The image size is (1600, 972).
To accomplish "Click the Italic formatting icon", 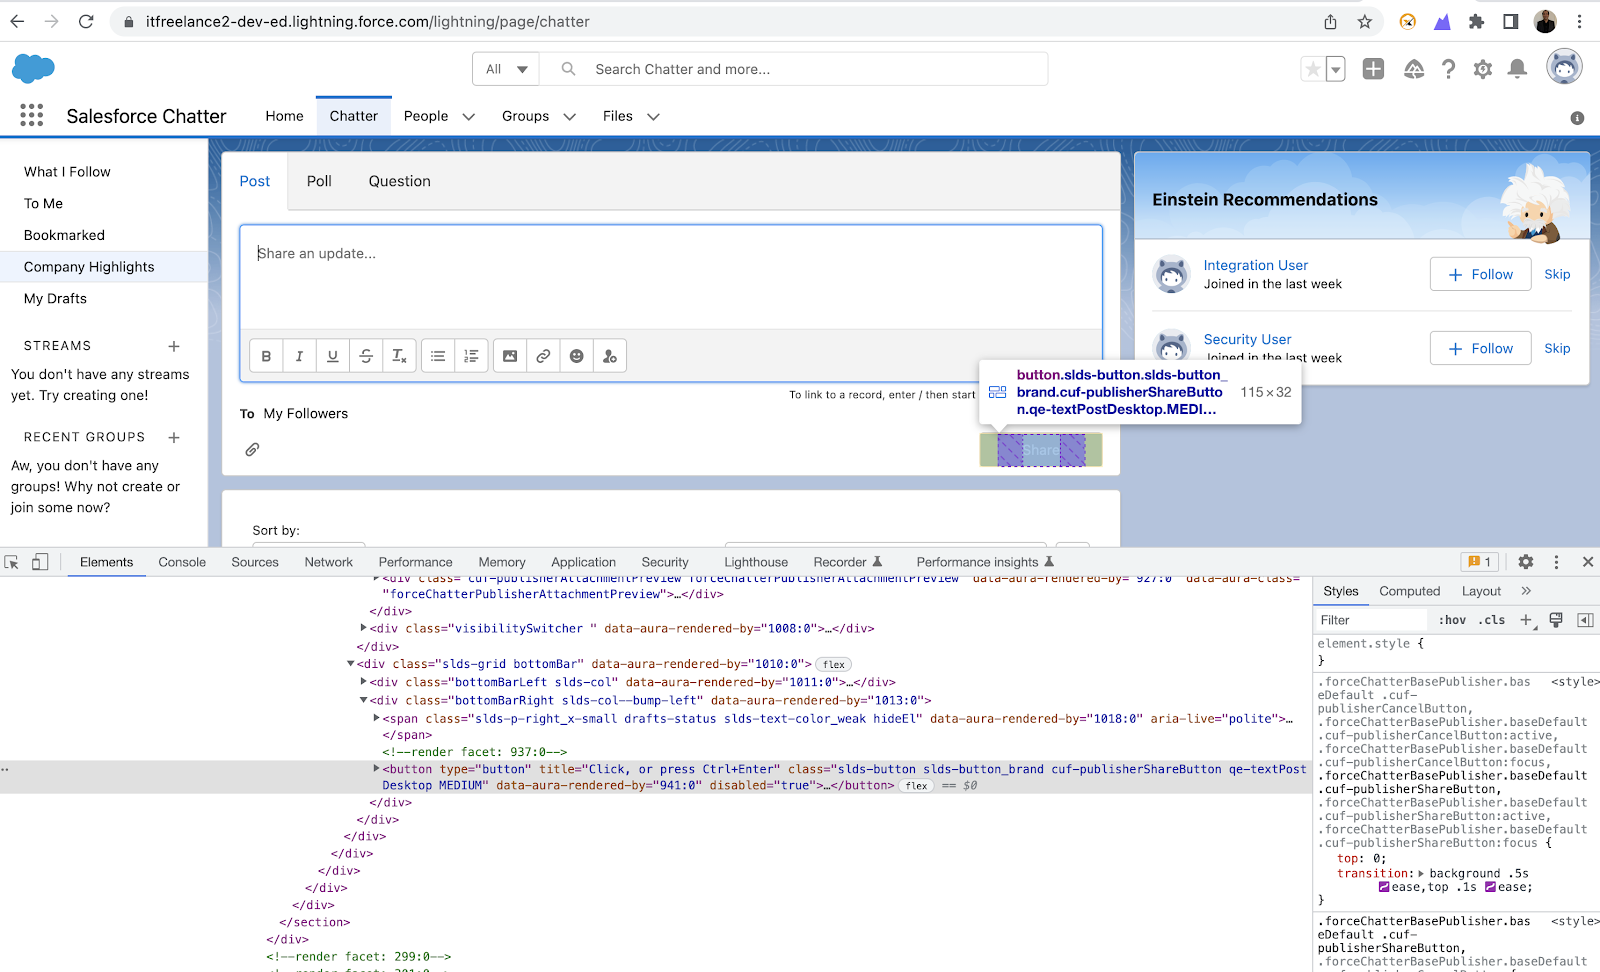I will click(x=299, y=356).
